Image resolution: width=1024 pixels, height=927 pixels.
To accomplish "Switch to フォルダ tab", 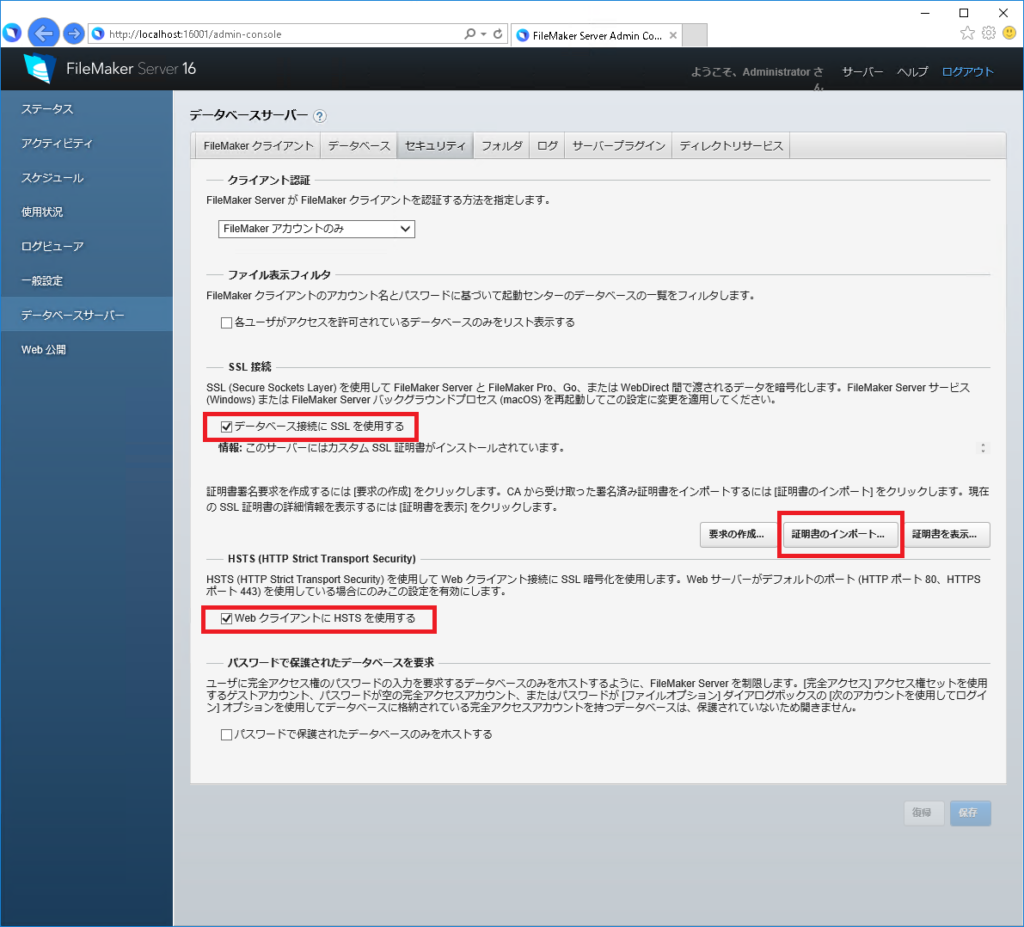I will [x=502, y=146].
